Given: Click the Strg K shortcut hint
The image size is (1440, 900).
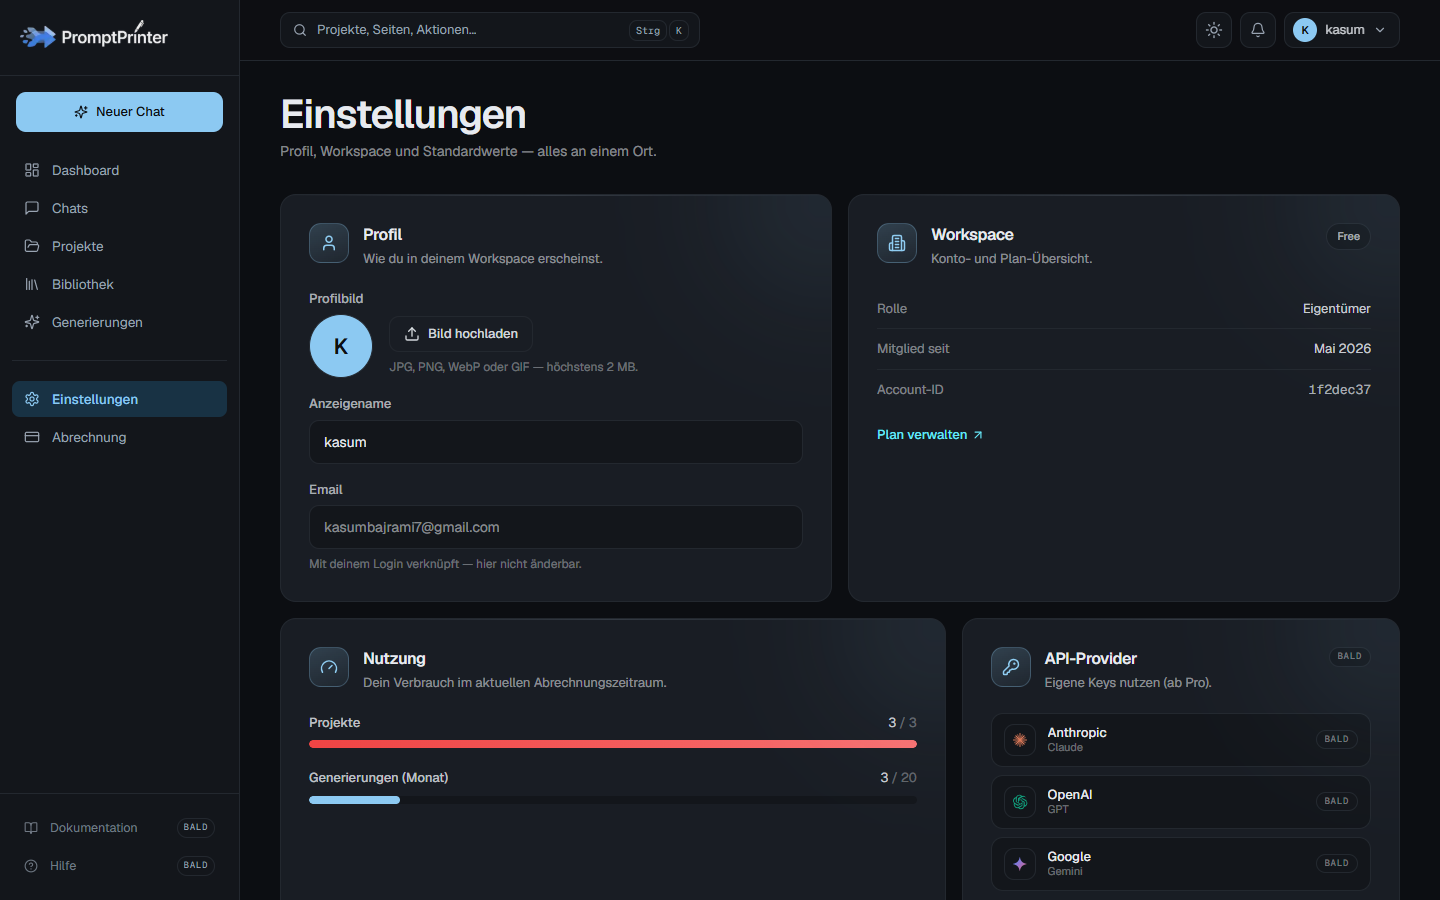Looking at the screenshot, I should point(659,30).
